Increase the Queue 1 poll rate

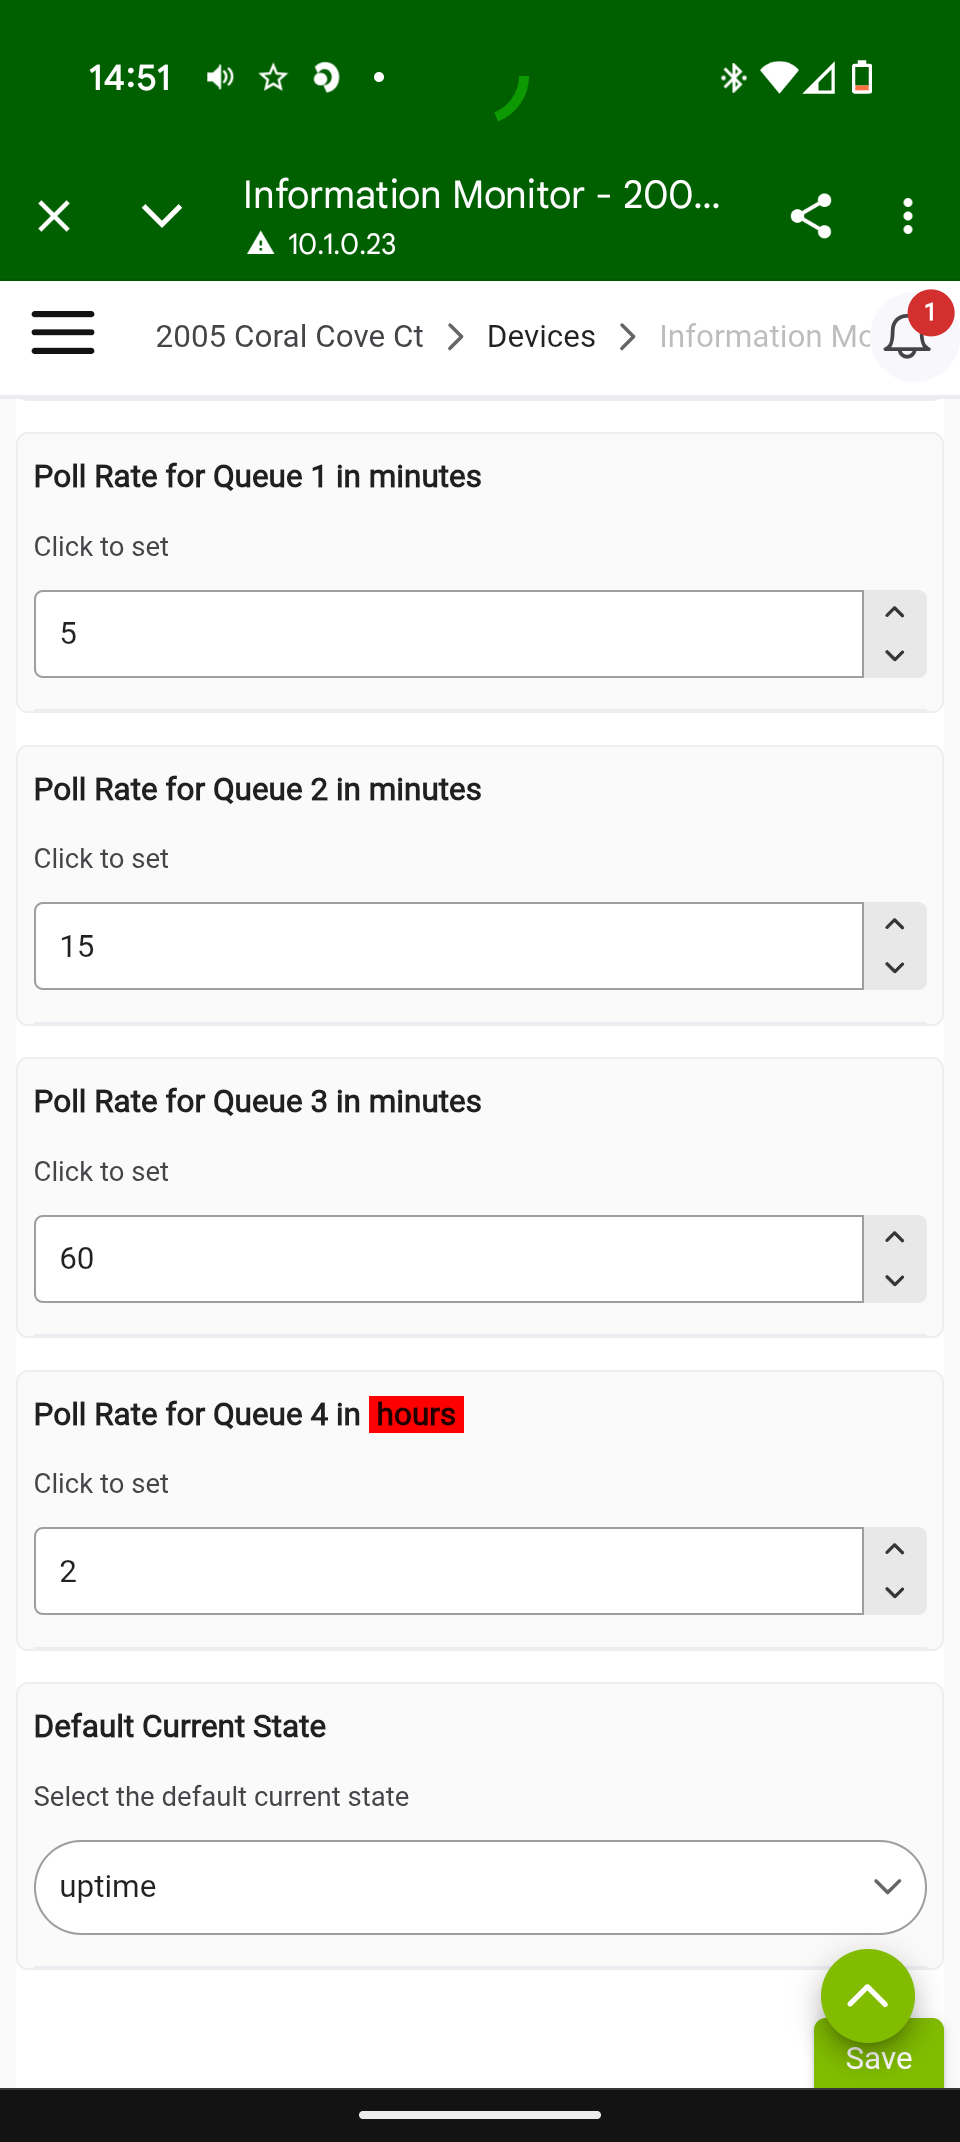pos(895,612)
